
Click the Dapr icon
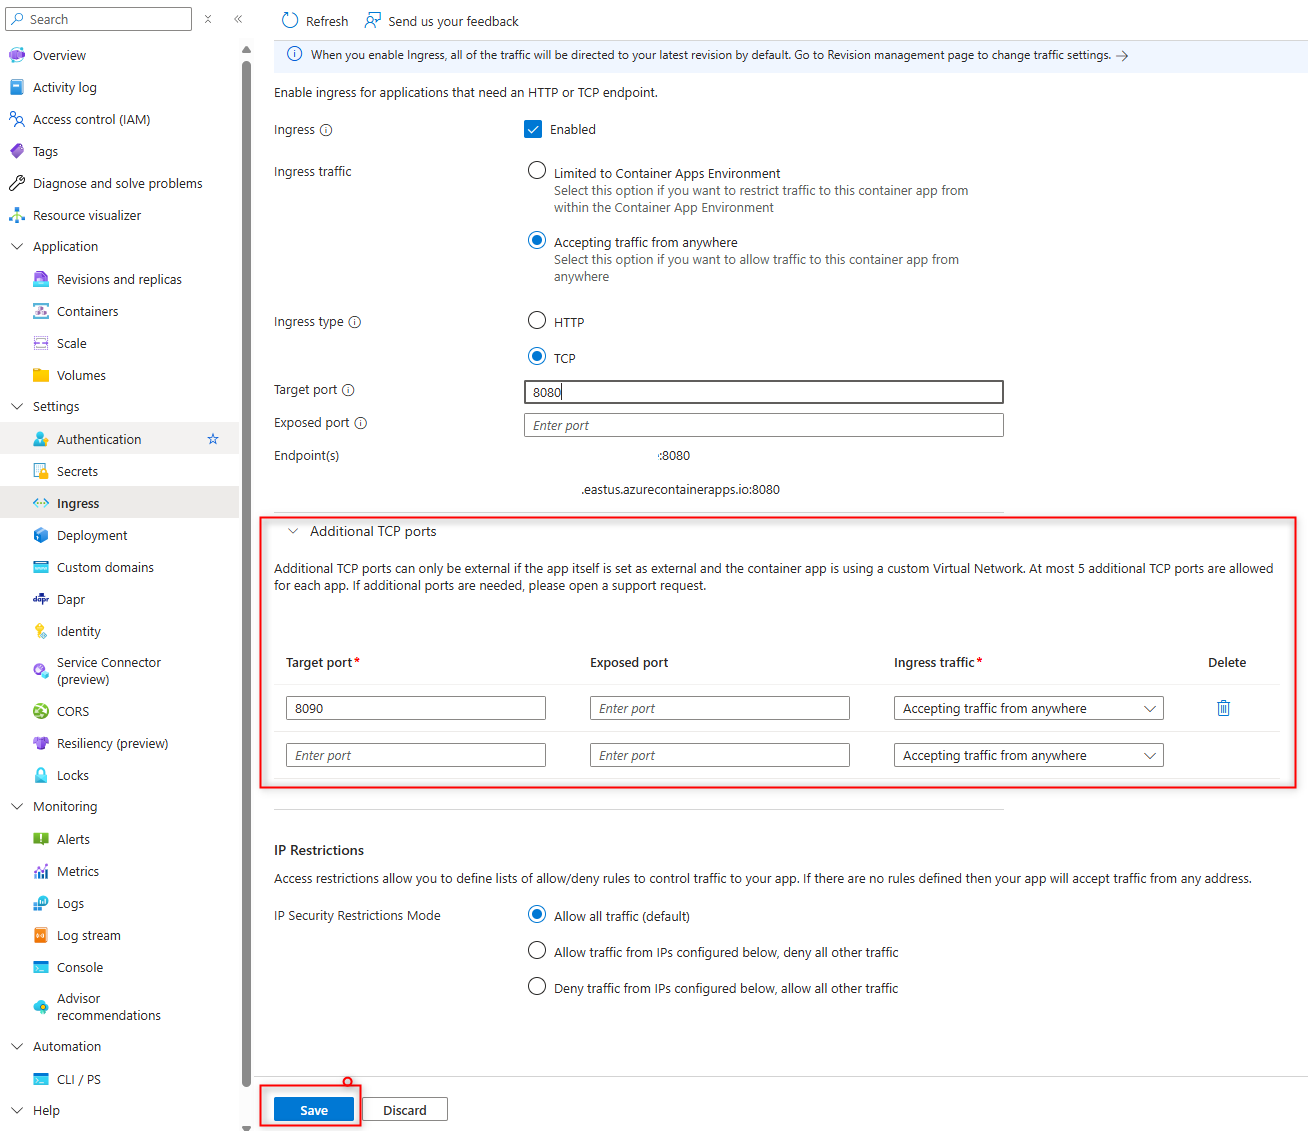[41, 599]
